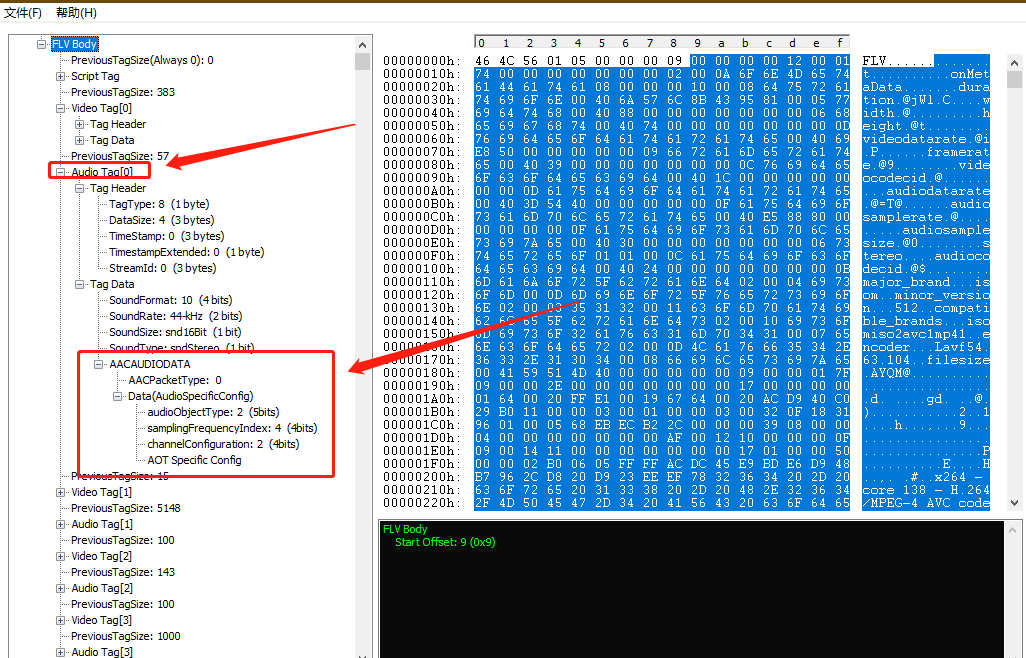Select PreviousTagSize(Always 0): 0 row
This screenshot has height=658, width=1026.
(x=142, y=60)
